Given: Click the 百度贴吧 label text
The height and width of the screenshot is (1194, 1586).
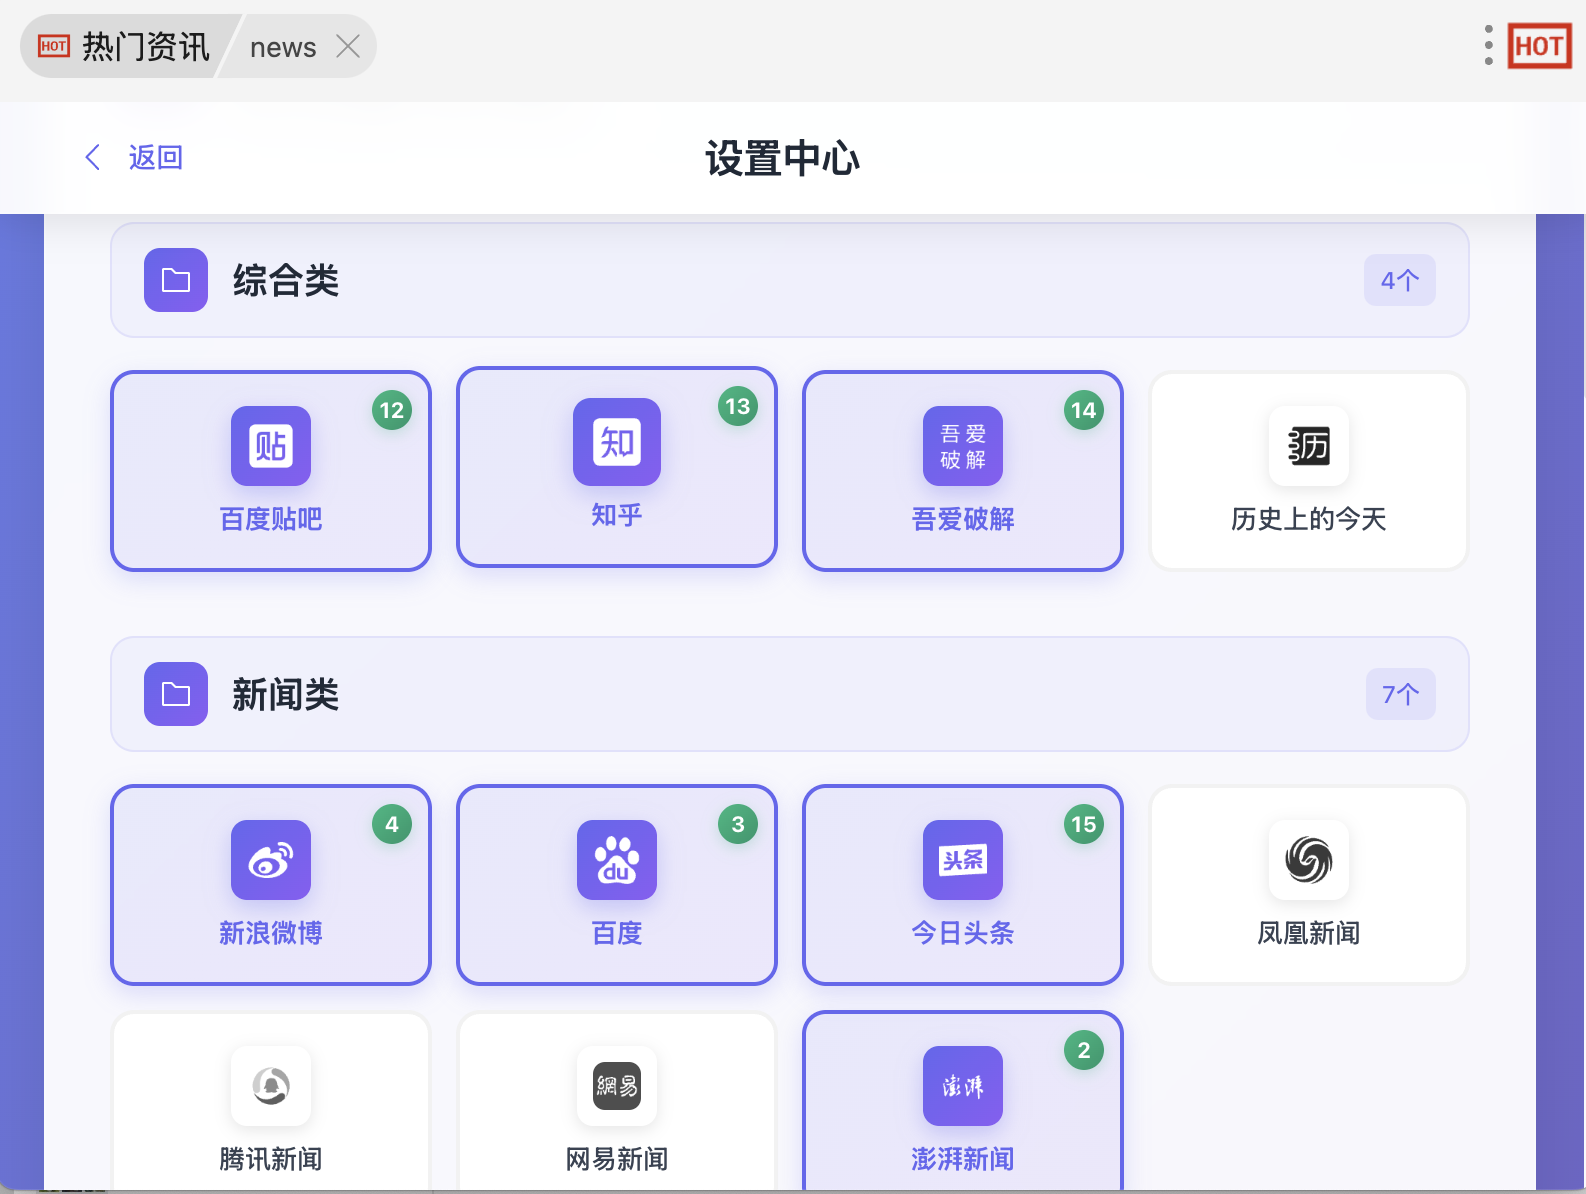Looking at the screenshot, I should (271, 519).
